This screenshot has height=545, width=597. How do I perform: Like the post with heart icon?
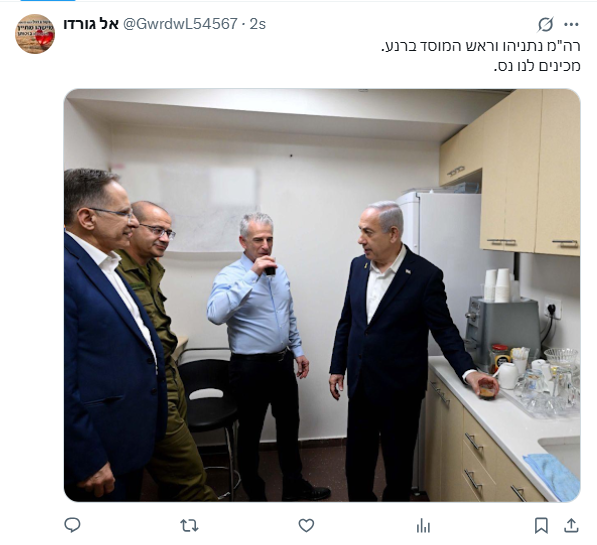tap(306, 526)
